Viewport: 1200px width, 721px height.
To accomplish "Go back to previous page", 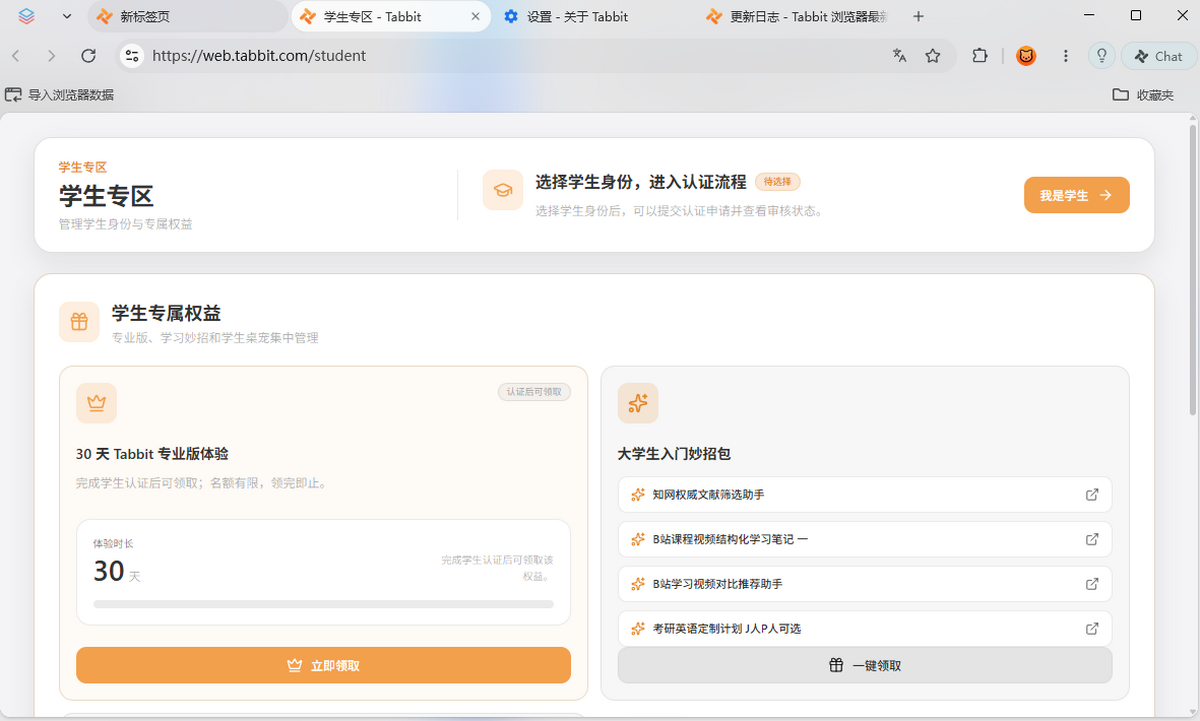I will coord(17,56).
